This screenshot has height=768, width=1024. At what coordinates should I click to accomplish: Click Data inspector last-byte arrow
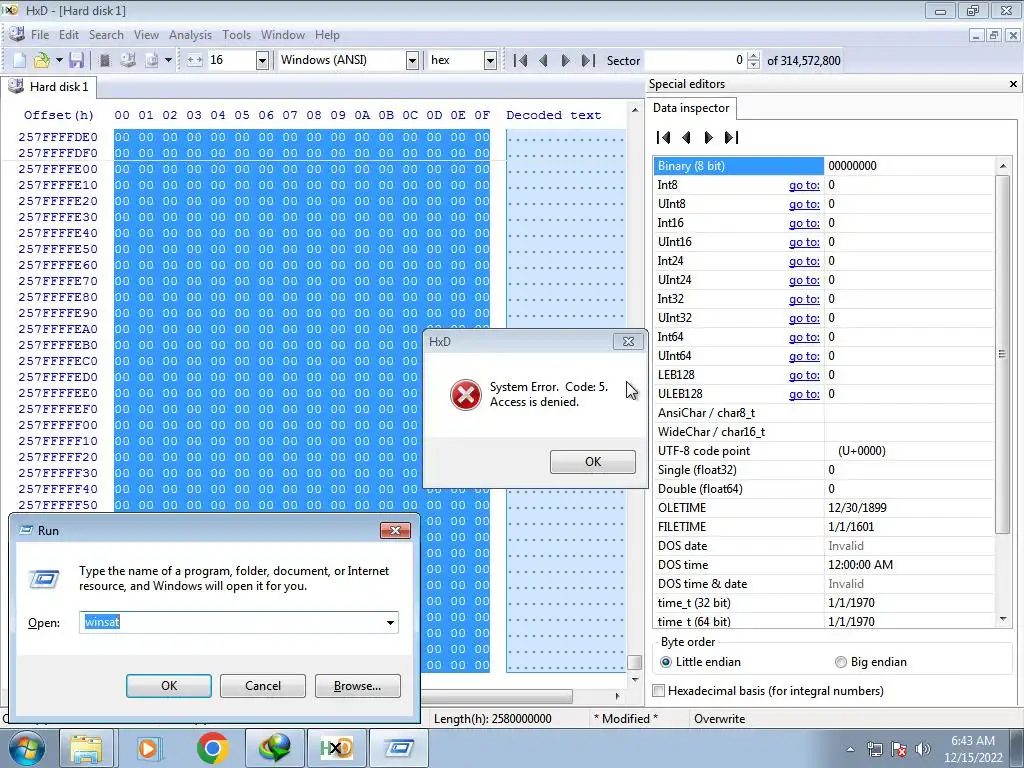(731, 137)
